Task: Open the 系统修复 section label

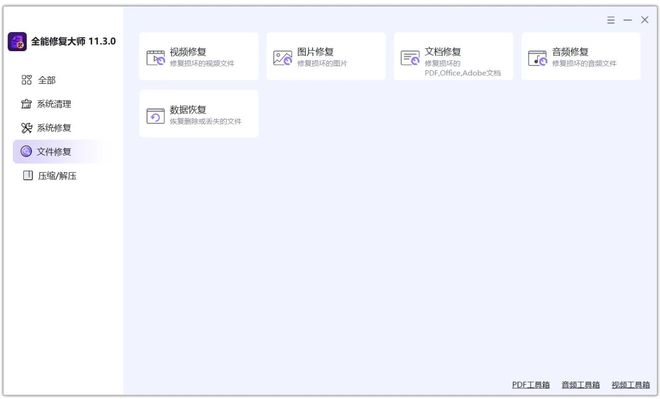Action: coord(54,128)
